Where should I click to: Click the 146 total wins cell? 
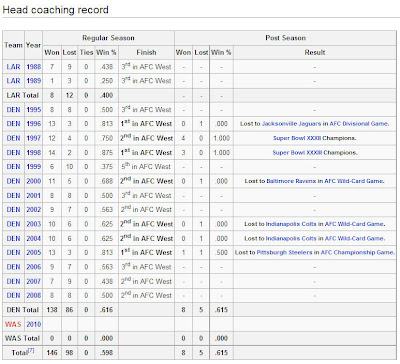(52, 353)
